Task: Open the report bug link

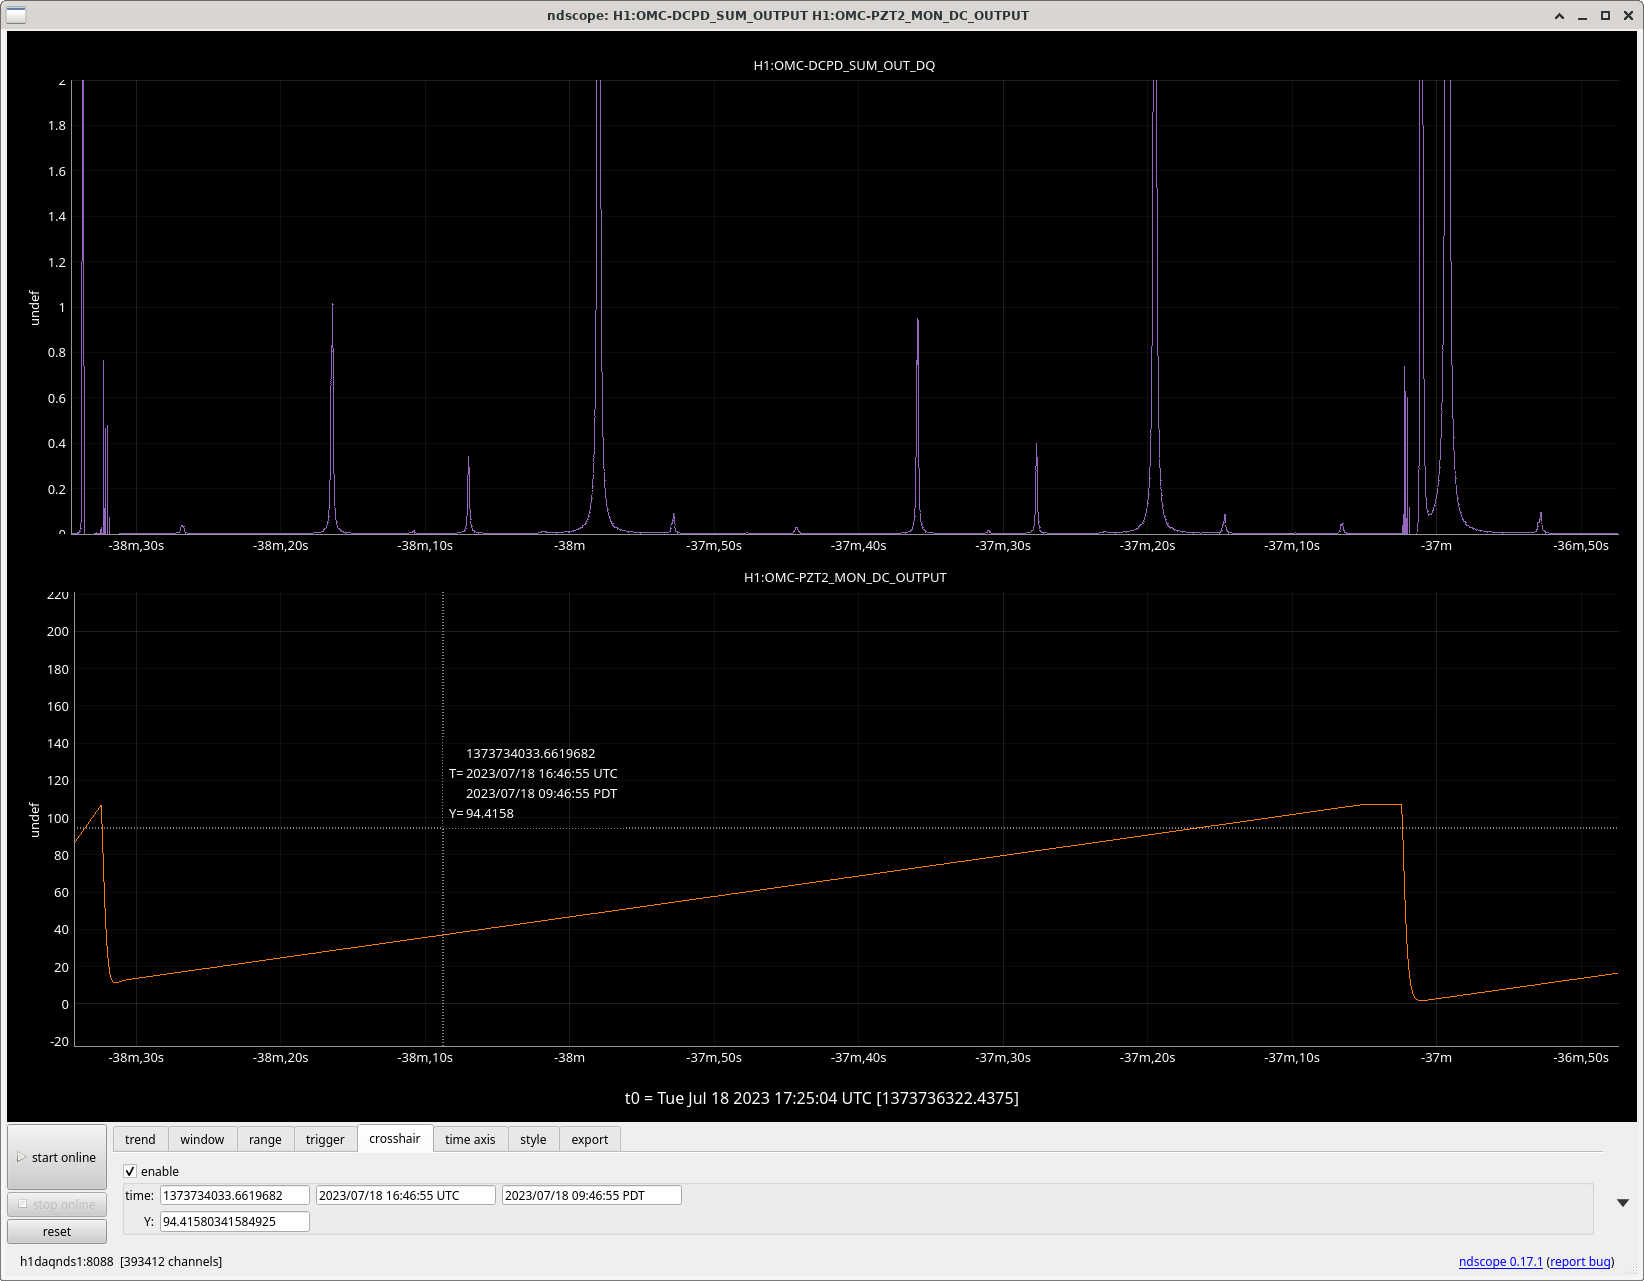Action: tap(1580, 1261)
